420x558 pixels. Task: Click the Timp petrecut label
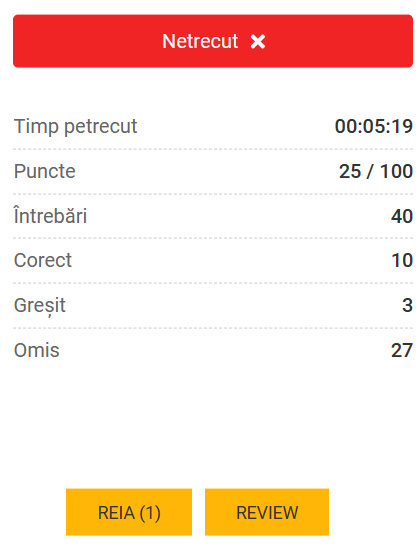point(75,126)
